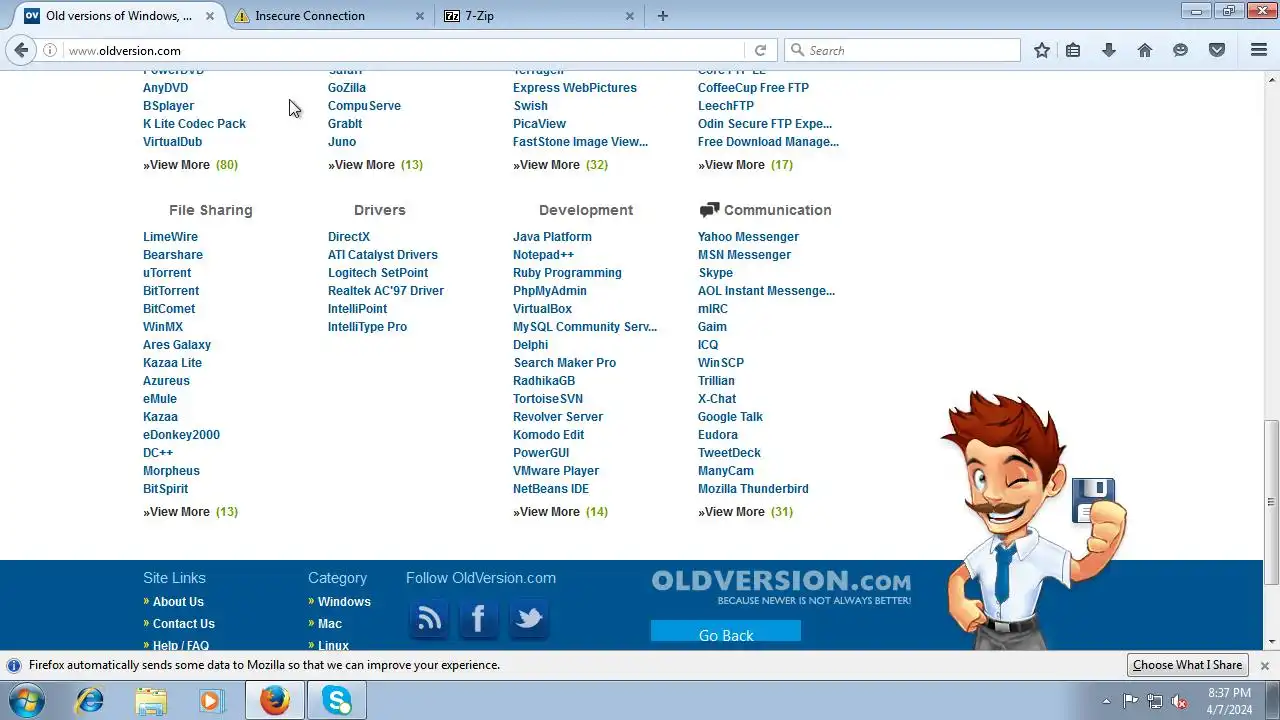Open the CoffeeCup Free FTP link
This screenshot has height=720, width=1280.
point(753,88)
